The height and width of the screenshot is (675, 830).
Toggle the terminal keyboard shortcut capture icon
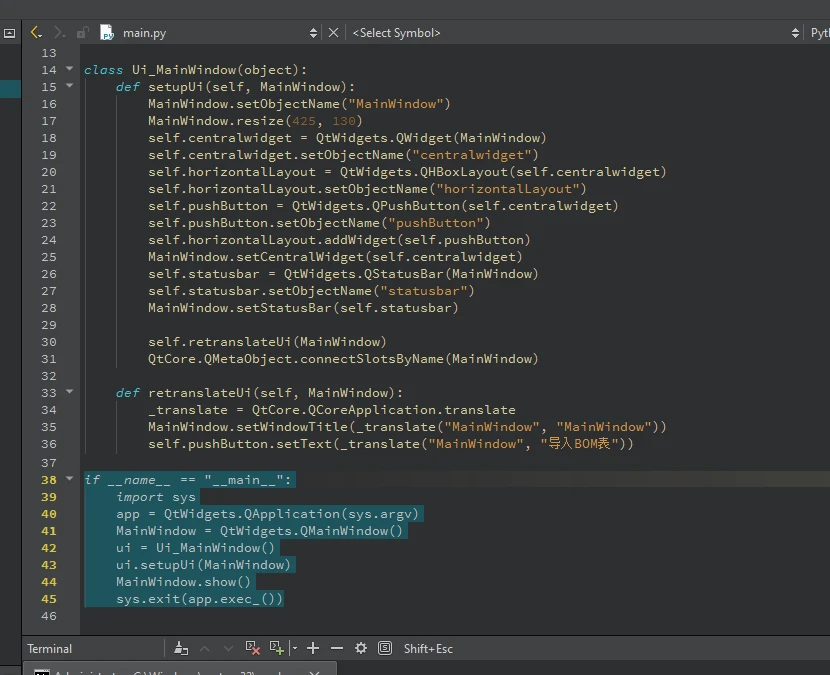pos(385,648)
